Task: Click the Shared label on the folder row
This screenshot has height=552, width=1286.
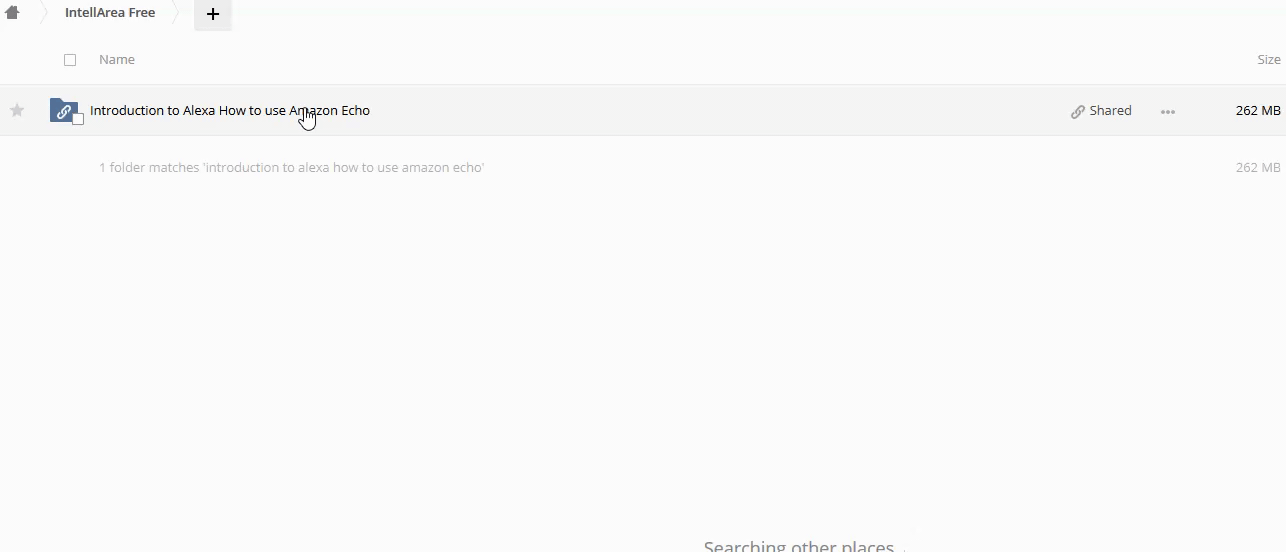Action: click(1110, 111)
